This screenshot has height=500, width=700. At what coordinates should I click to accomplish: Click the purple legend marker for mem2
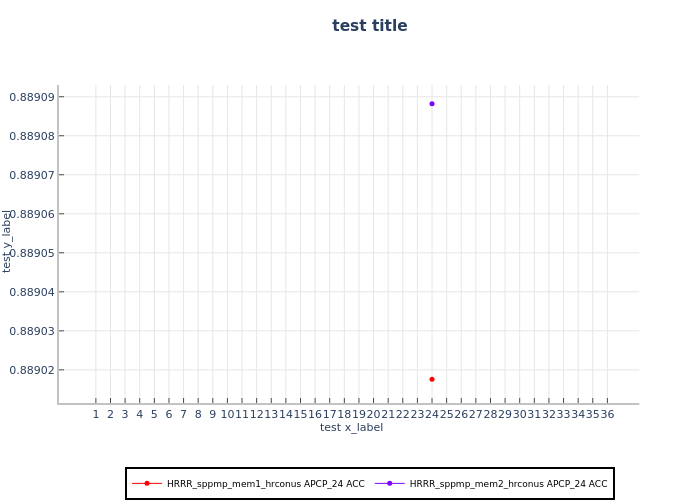click(390, 484)
